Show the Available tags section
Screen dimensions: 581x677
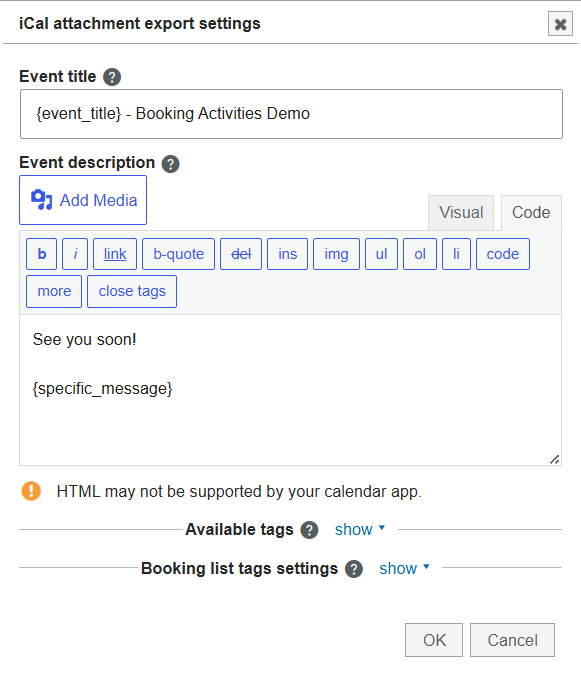point(360,529)
